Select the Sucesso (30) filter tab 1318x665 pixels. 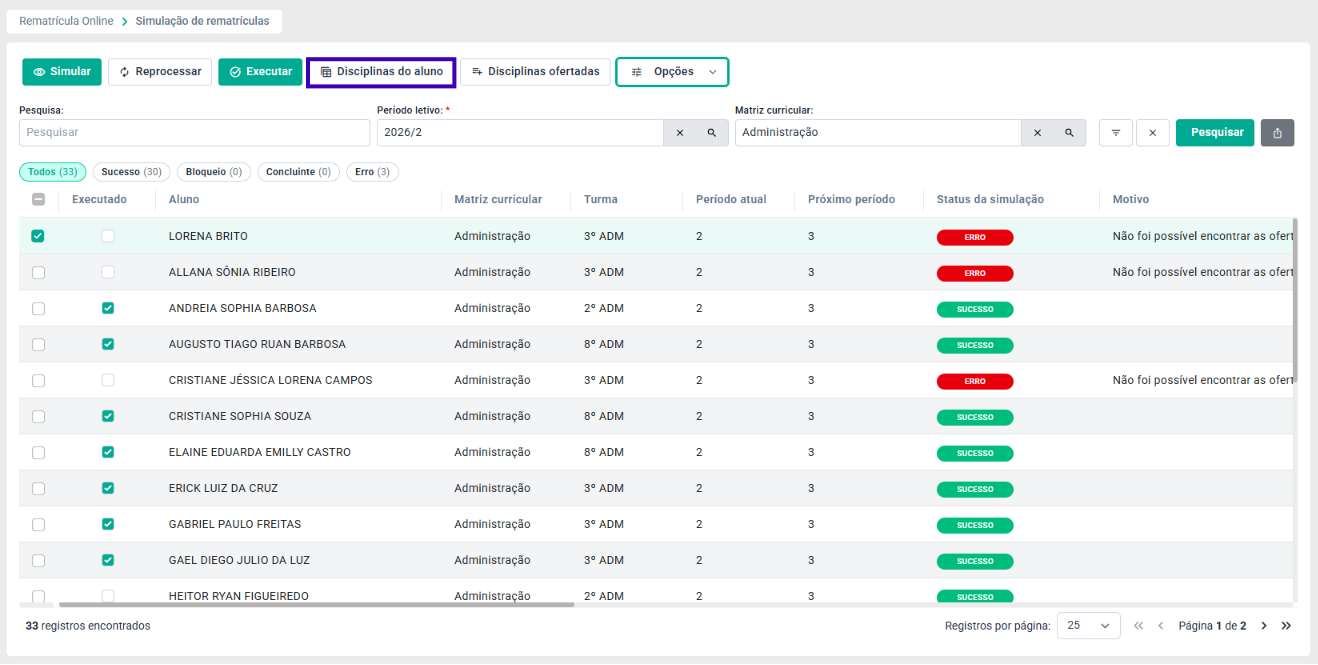point(132,172)
